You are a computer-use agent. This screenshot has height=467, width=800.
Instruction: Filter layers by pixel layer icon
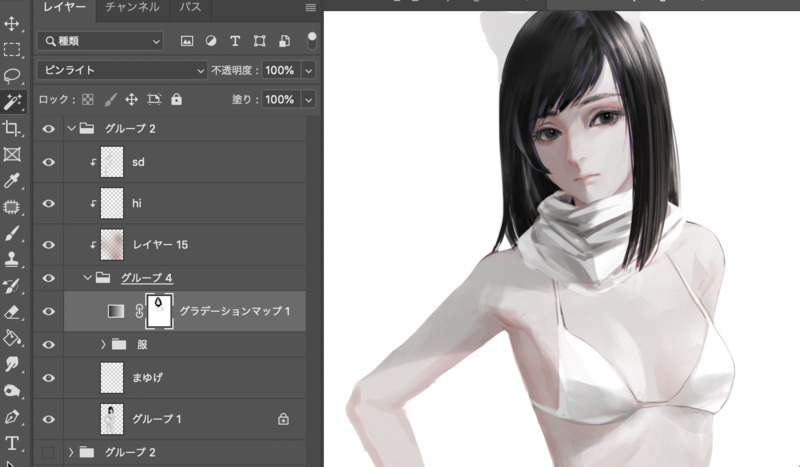pyautogui.click(x=187, y=41)
